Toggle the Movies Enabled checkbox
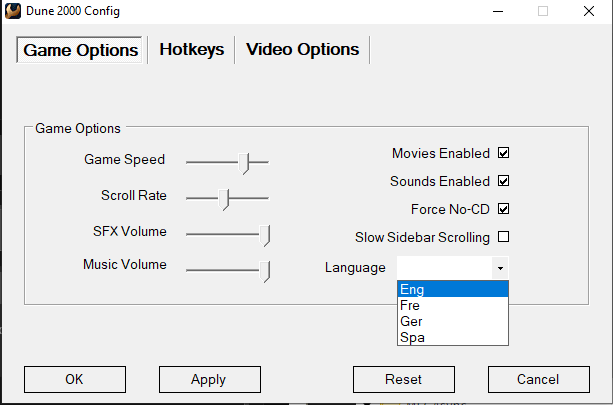 (x=504, y=154)
